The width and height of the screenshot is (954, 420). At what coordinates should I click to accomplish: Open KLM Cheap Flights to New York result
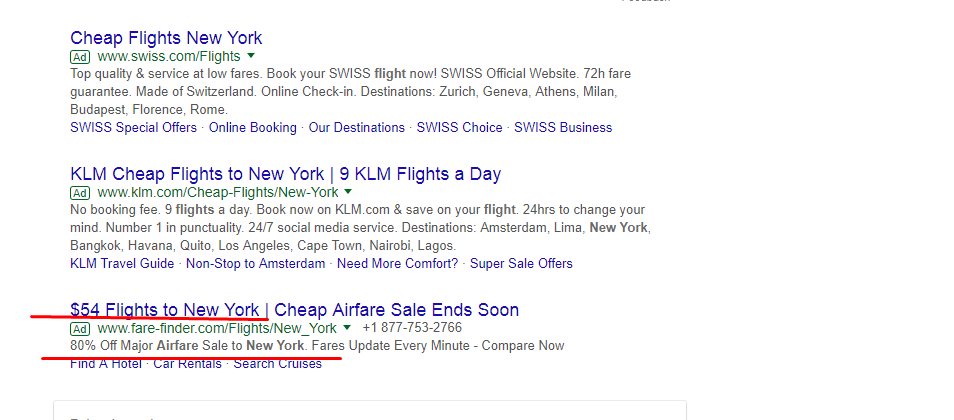pyautogui.click(x=285, y=174)
